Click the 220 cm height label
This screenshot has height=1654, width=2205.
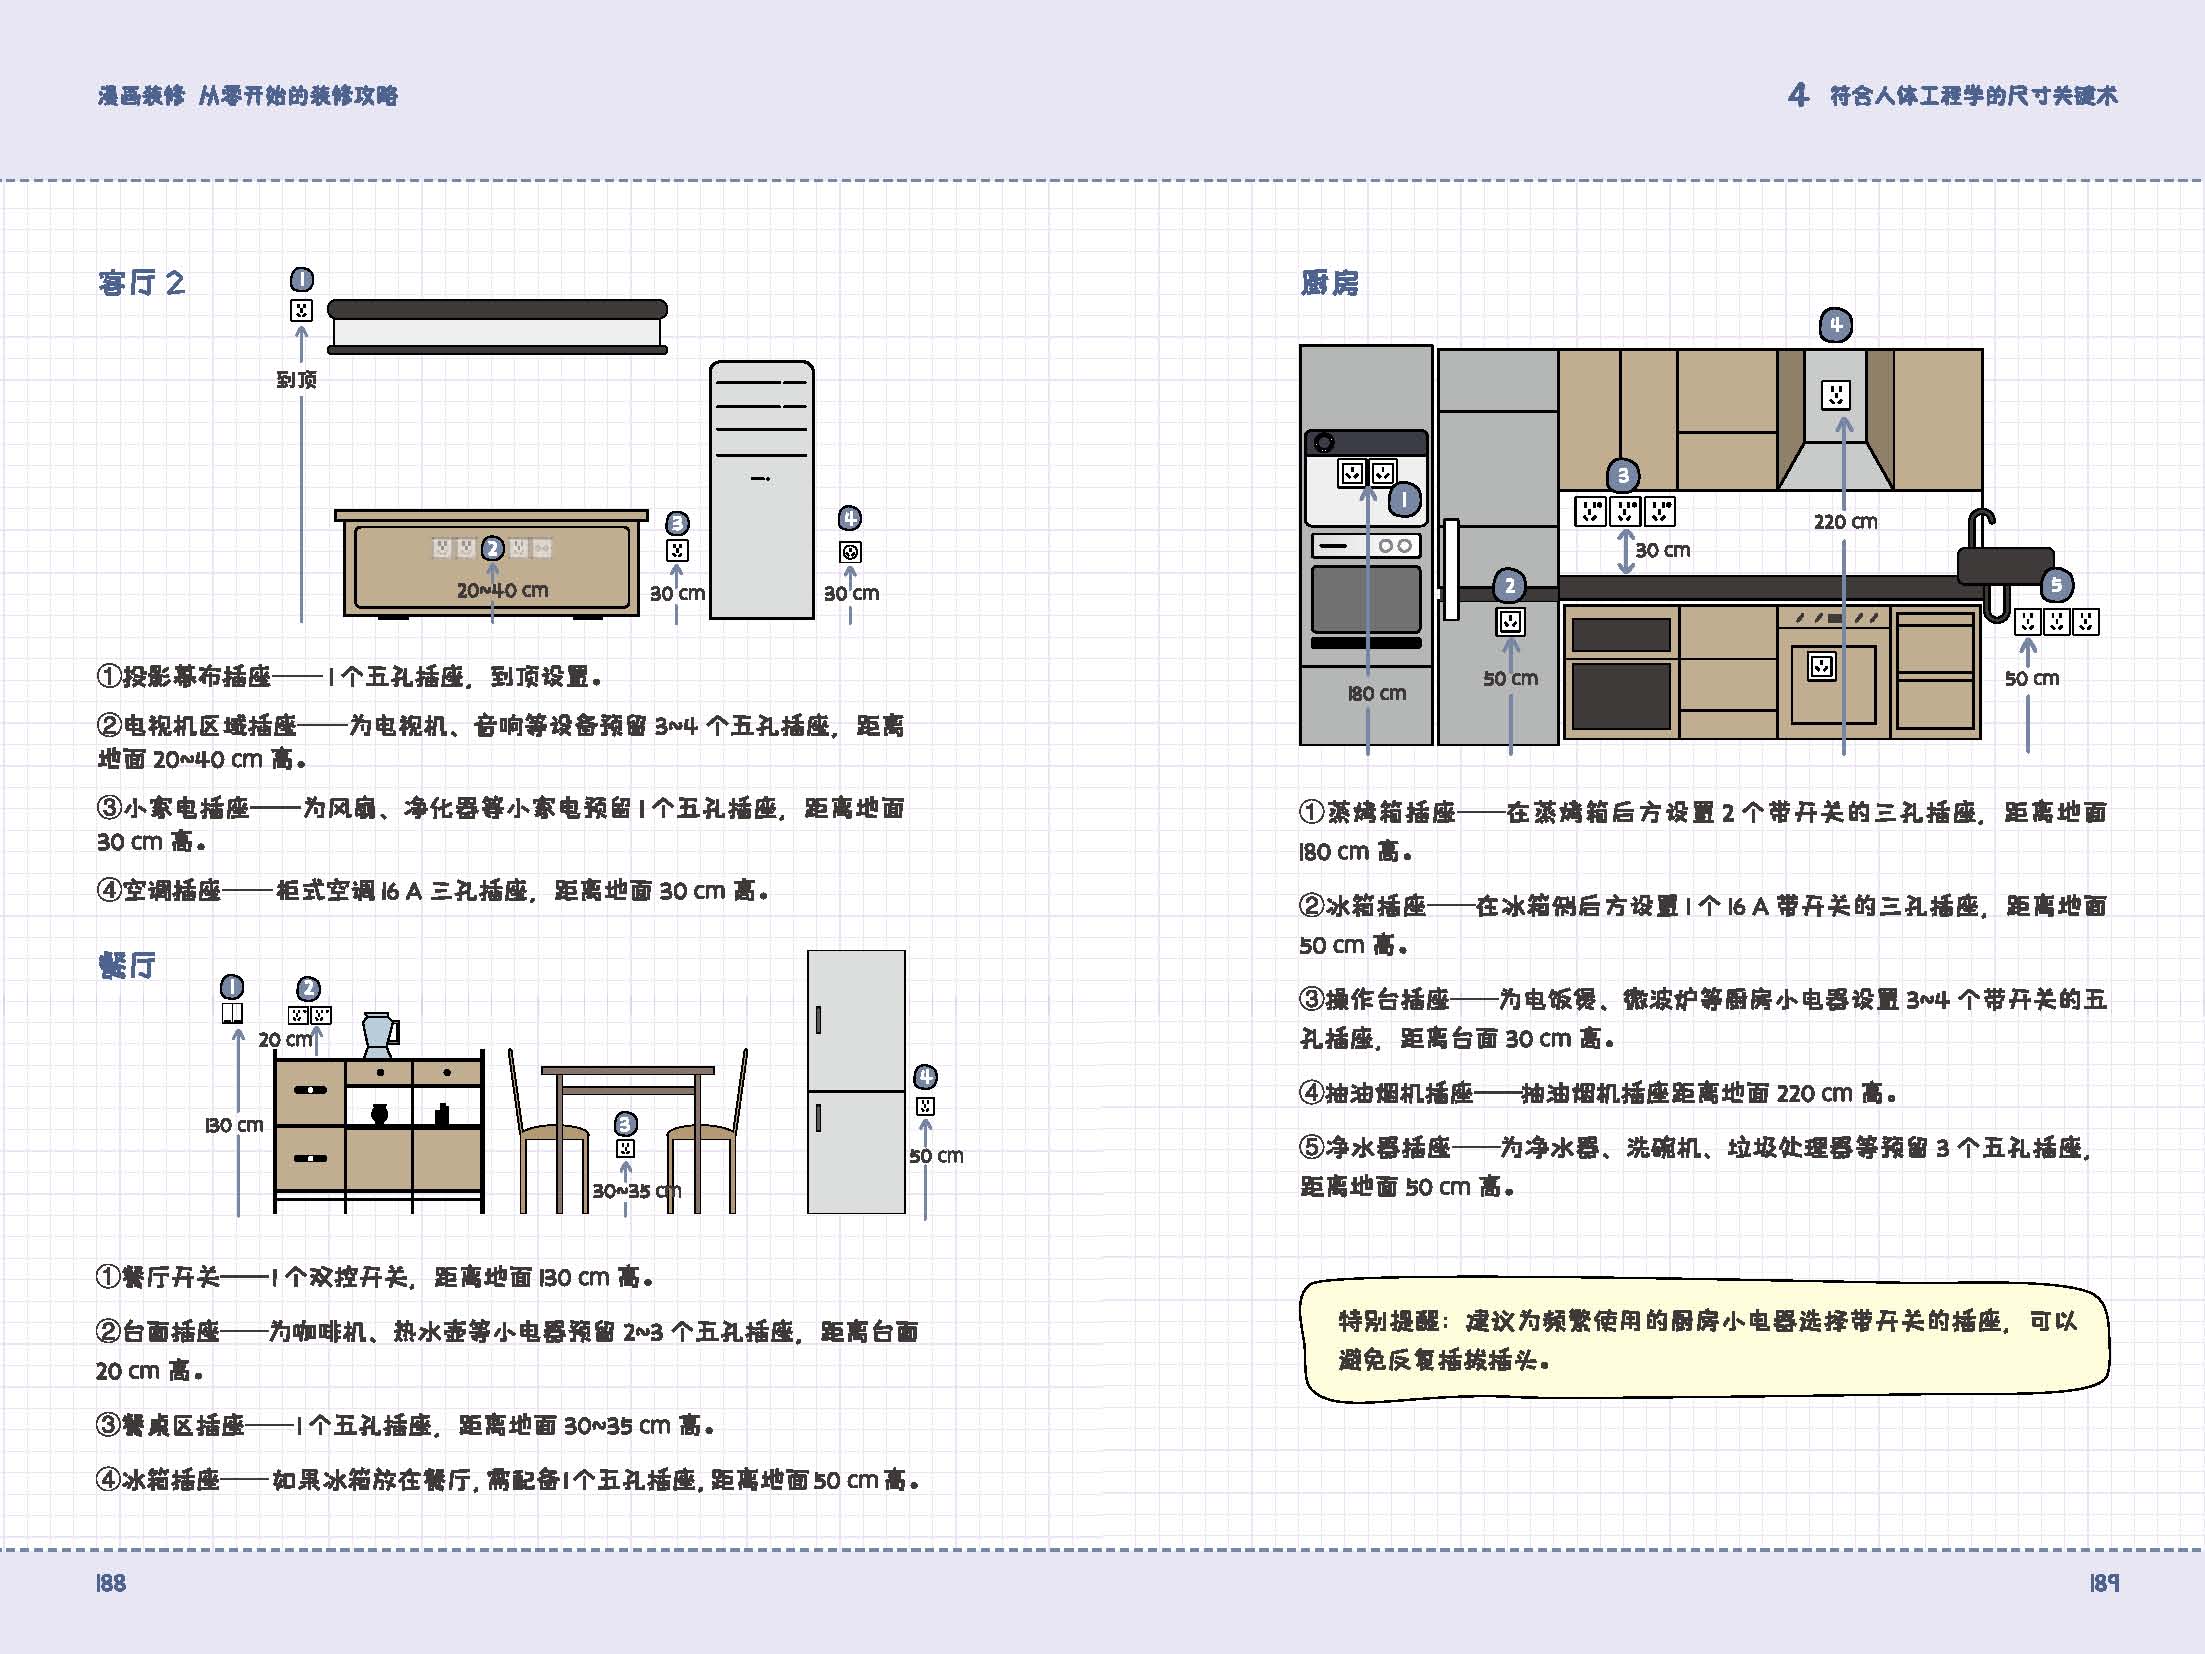pyautogui.click(x=1845, y=522)
